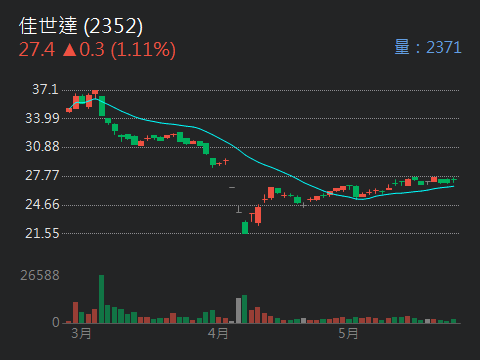The image size is (480, 360).
Task: Click the volume readout 量：2371
Action: coord(428,47)
